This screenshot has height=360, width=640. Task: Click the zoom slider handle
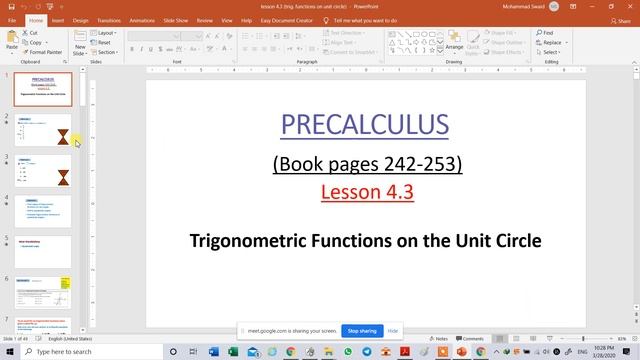click(x=583, y=339)
